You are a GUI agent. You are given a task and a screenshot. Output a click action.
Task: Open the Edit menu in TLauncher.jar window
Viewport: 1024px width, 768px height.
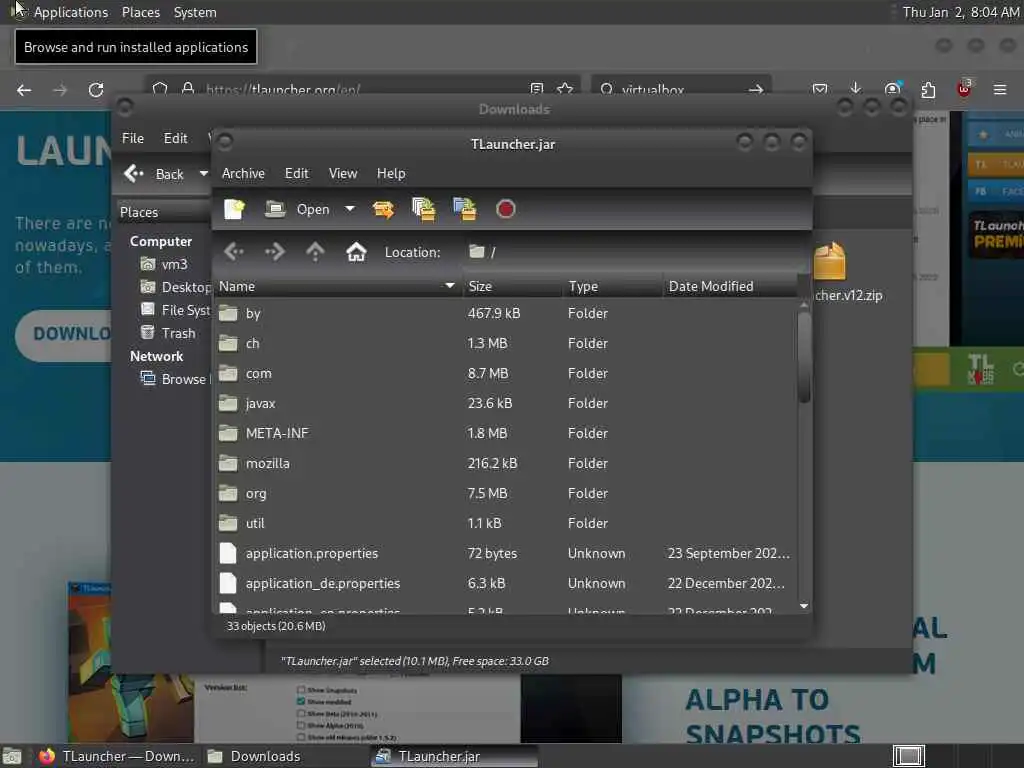[x=296, y=173]
